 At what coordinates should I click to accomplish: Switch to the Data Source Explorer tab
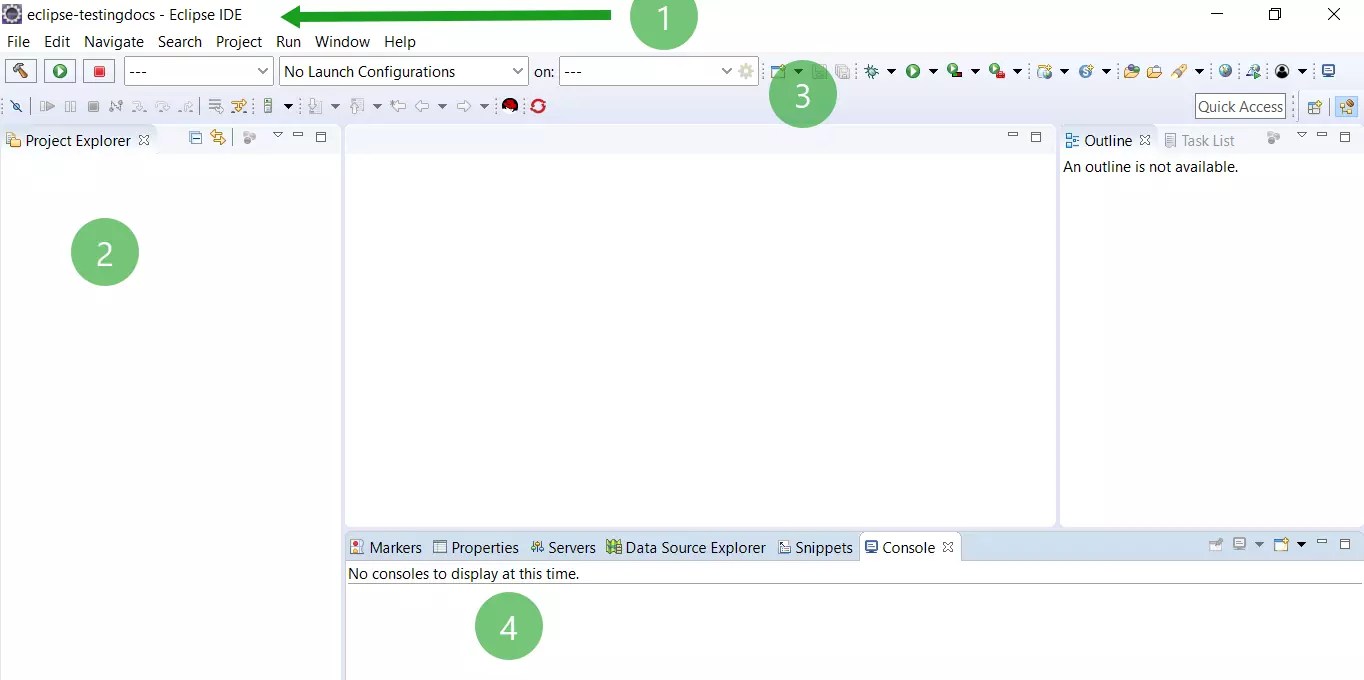tap(686, 547)
